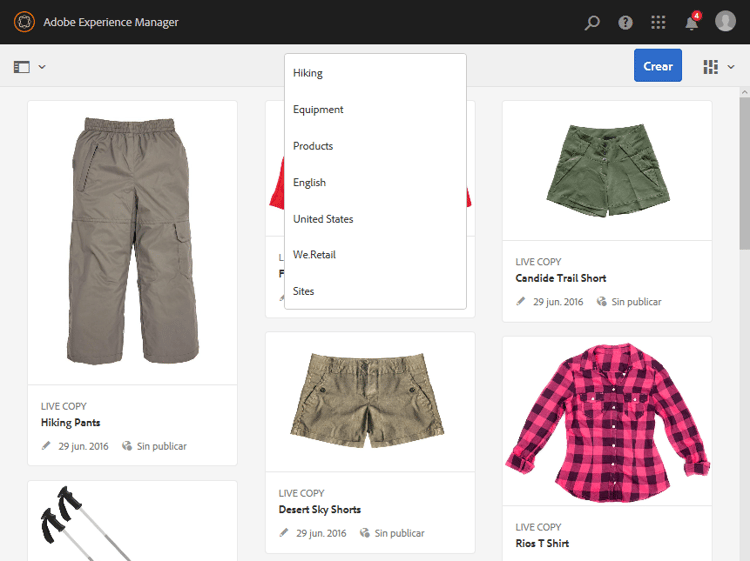Click pencil icon on Candide Trail Short card

tap(520, 301)
